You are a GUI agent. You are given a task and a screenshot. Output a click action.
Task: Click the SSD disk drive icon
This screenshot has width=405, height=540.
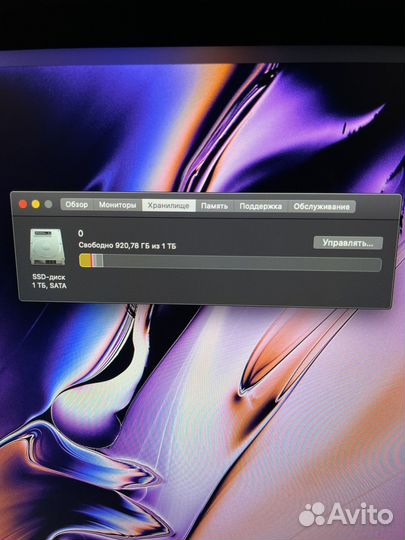coord(47,247)
